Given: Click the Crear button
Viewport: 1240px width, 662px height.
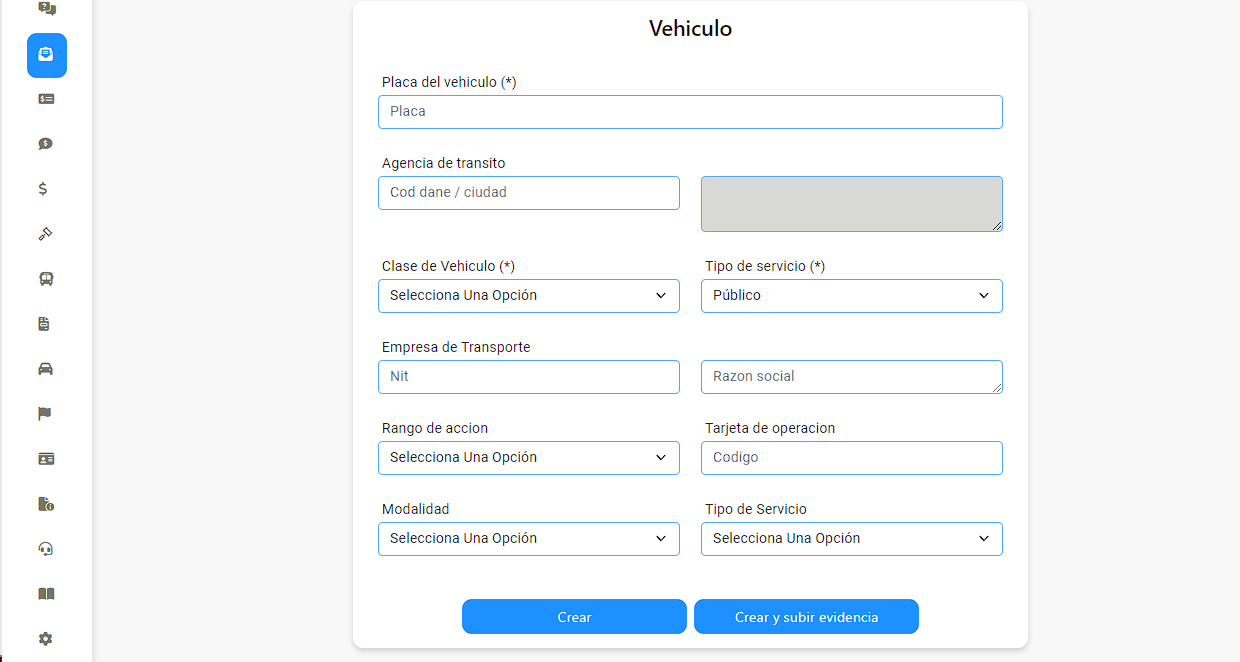Looking at the screenshot, I should click(x=574, y=617).
